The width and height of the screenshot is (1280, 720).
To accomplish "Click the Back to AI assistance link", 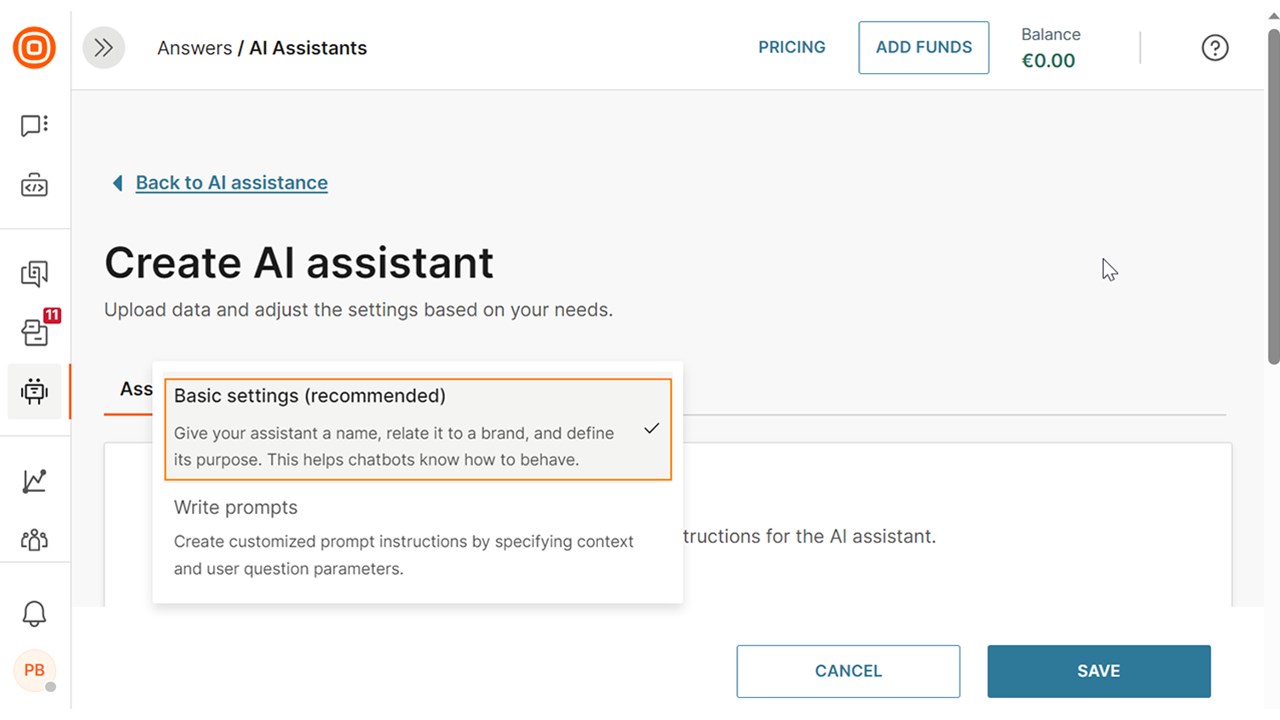I will coord(231,183).
